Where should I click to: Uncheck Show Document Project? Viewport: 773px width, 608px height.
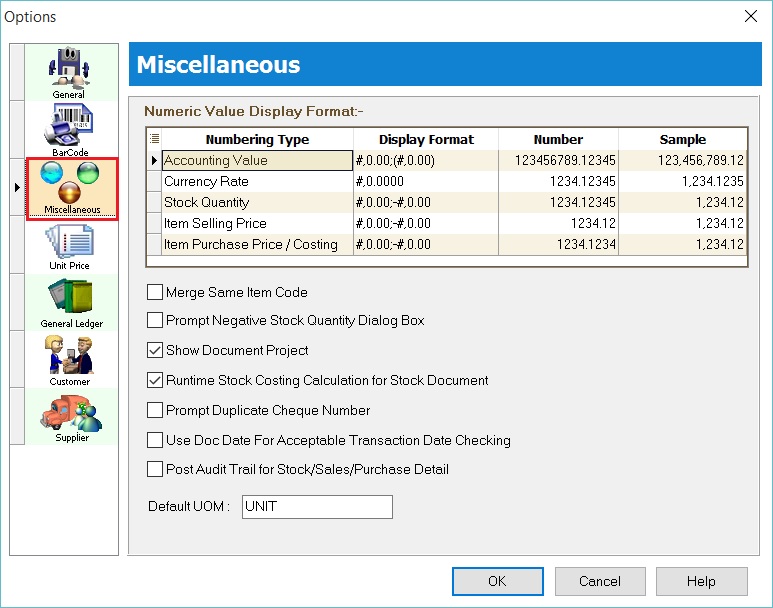pos(155,351)
